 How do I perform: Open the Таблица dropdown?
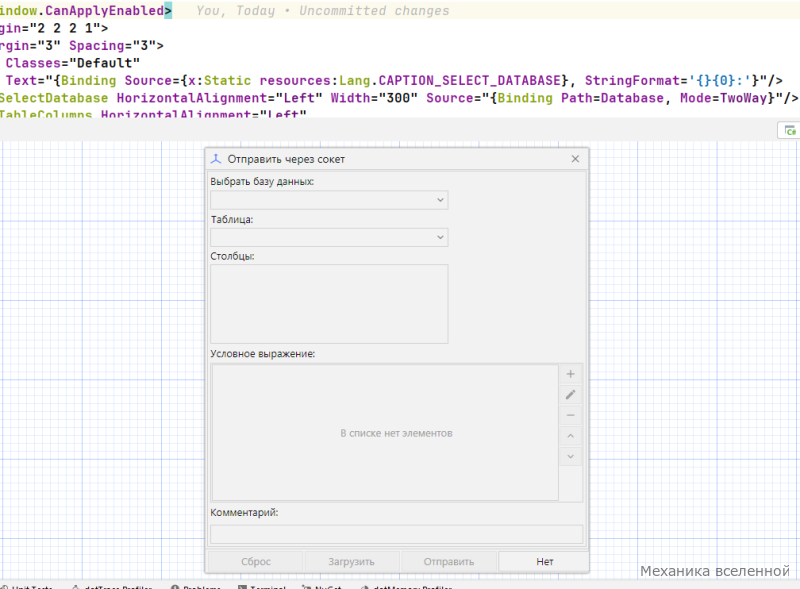tap(329, 237)
